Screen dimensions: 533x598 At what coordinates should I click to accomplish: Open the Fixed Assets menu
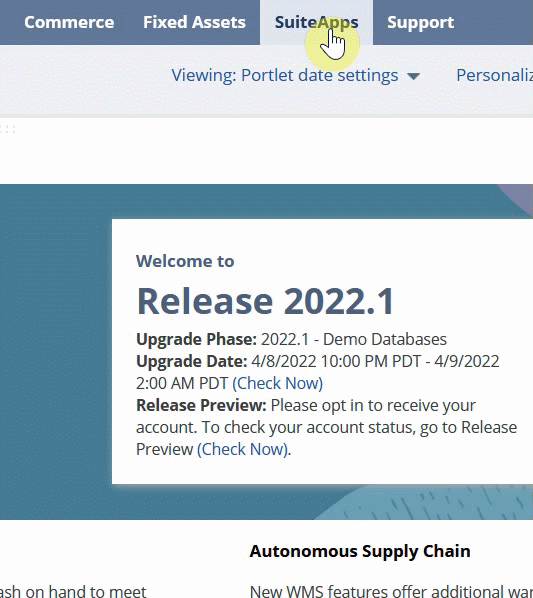194,22
